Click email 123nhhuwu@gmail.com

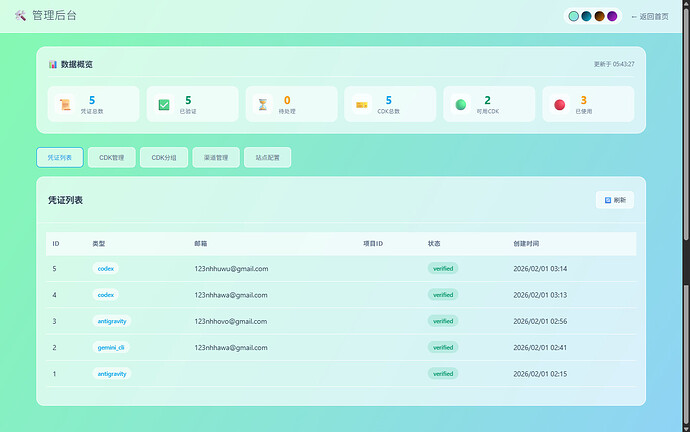[231, 269]
